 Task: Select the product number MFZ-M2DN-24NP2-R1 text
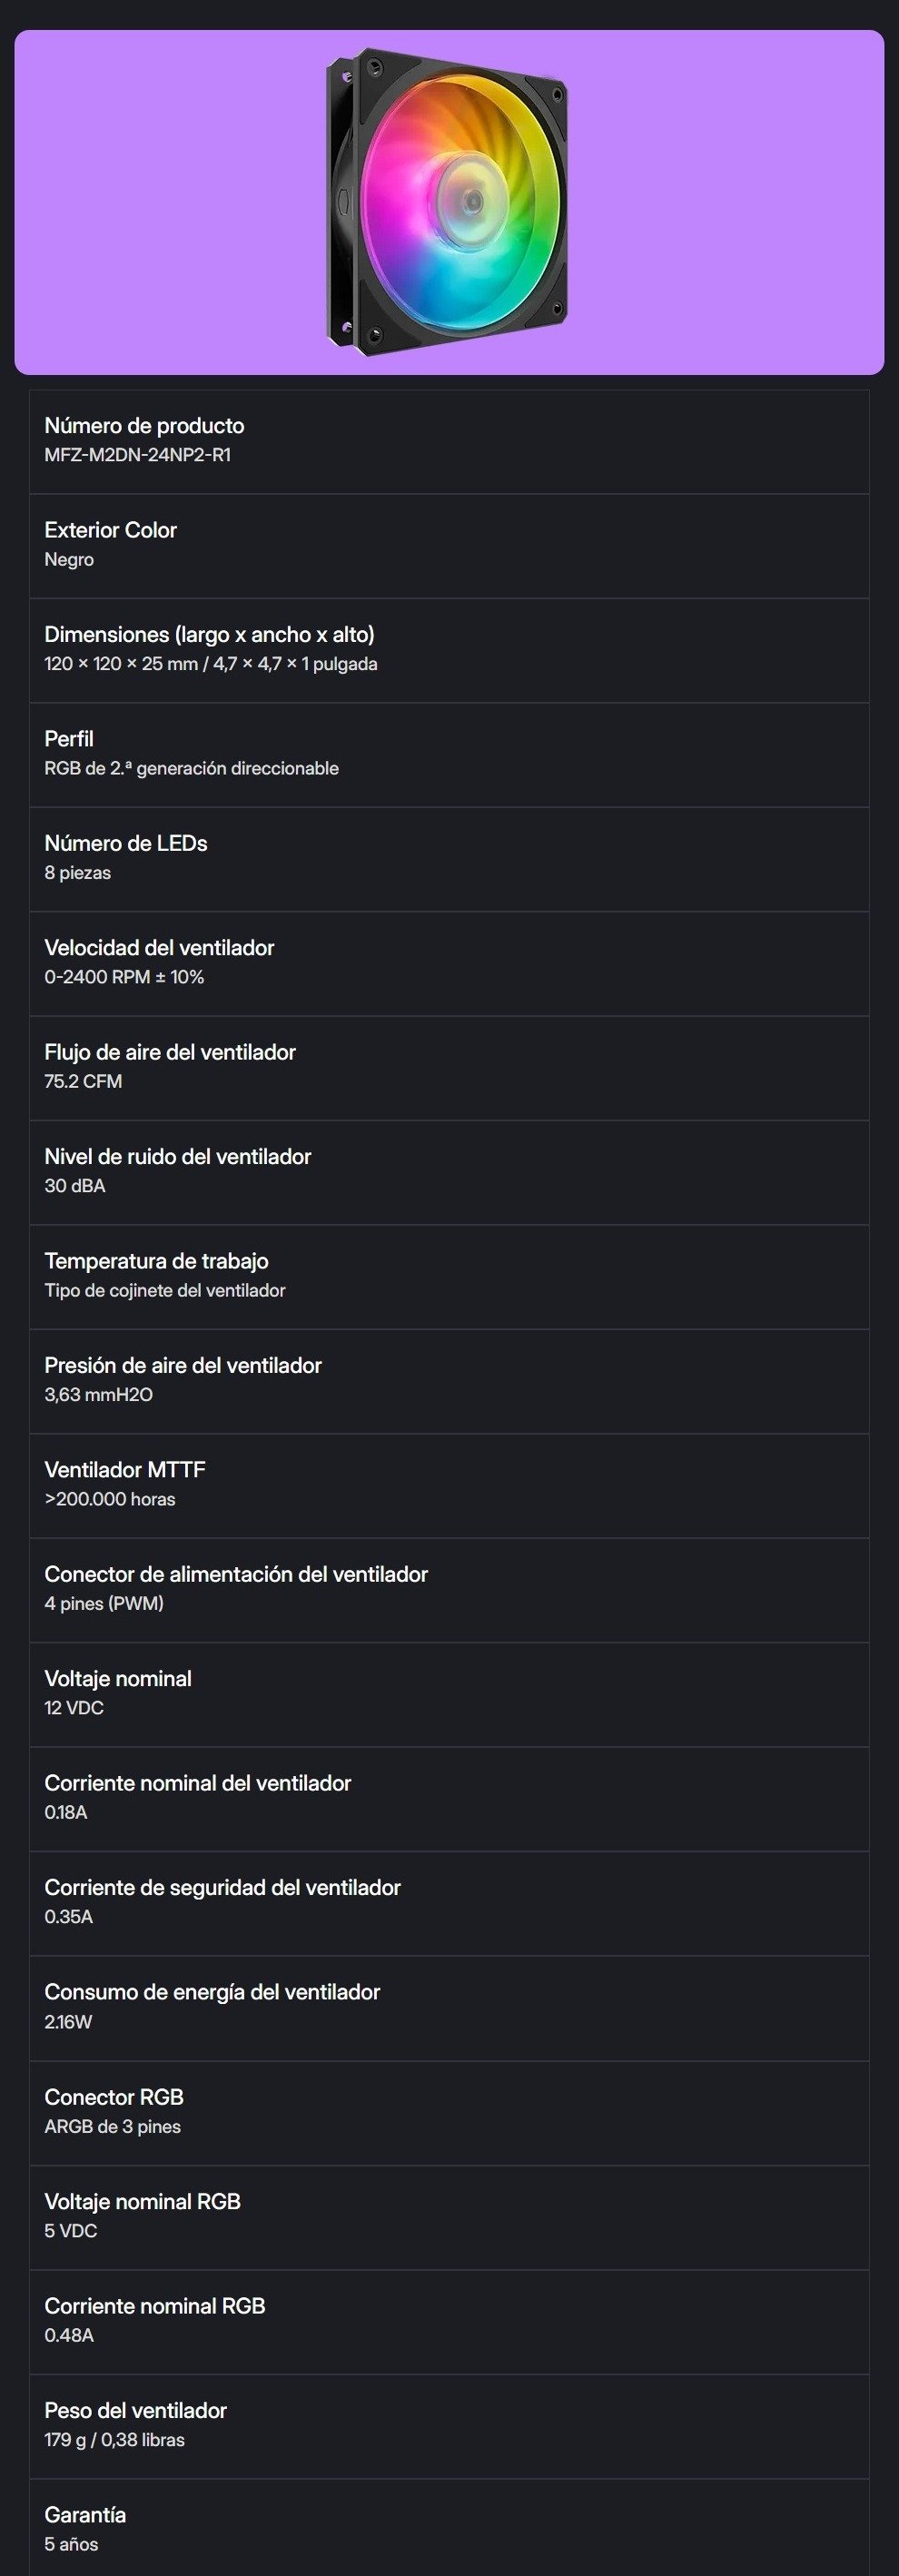(x=137, y=455)
